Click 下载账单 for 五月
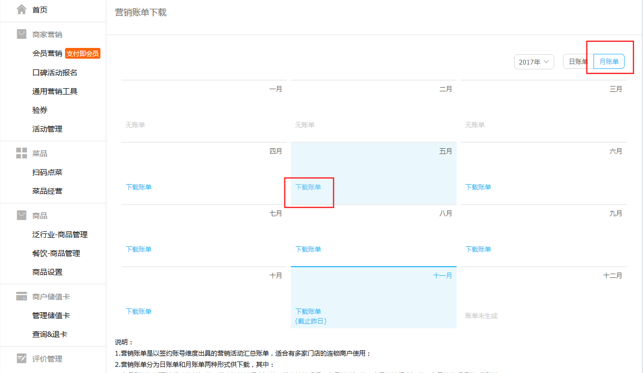Viewport: 643px width, 373px height. click(308, 187)
